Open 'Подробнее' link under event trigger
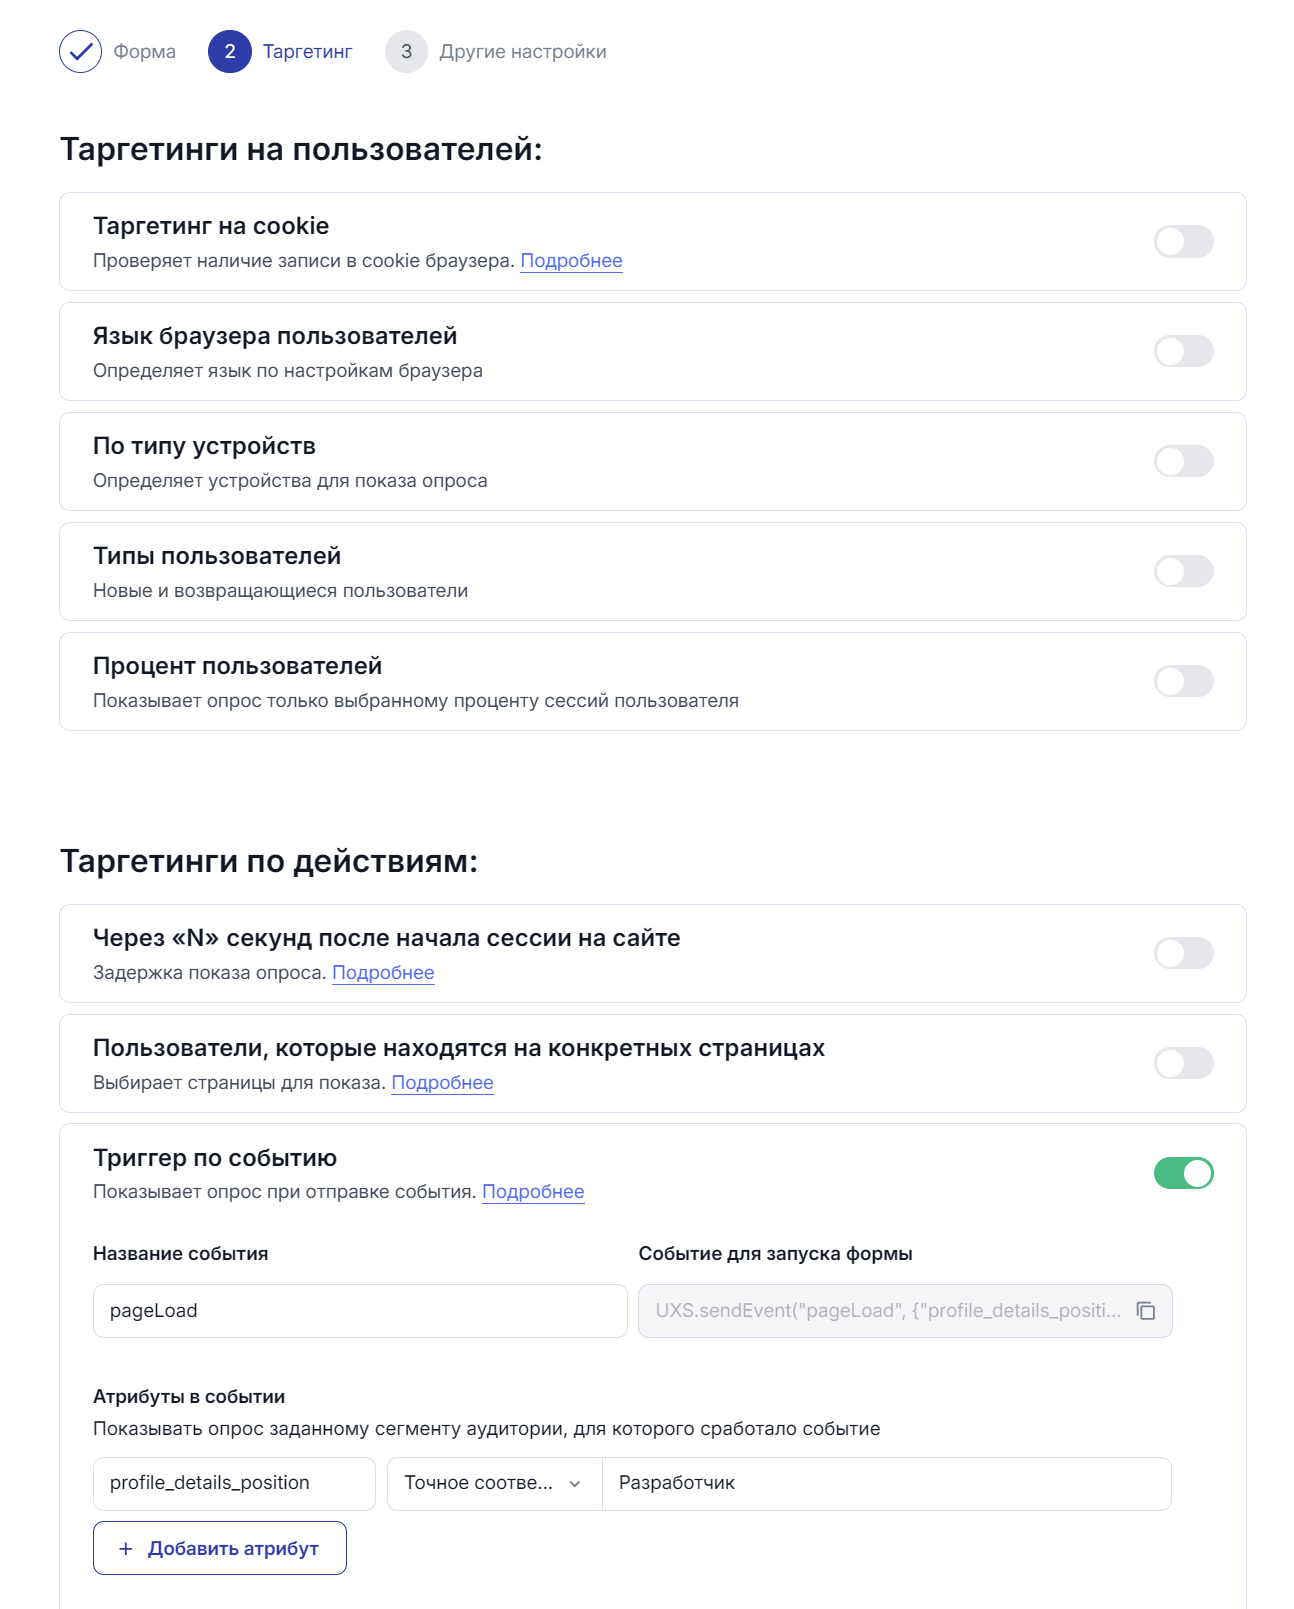The image size is (1294, 1609). pyautogui.click(x=533, y=1192)
